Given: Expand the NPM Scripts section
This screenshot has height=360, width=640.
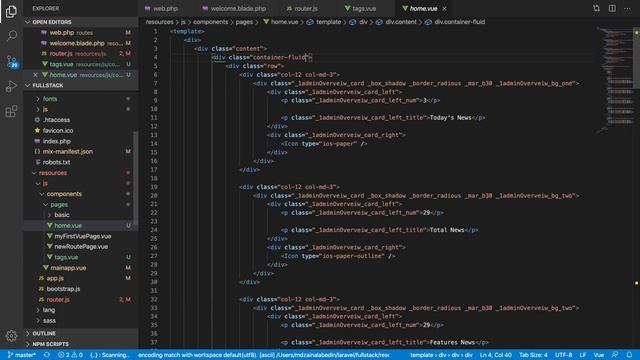Looking at the screenshot, I should click(x=81, y=344).
